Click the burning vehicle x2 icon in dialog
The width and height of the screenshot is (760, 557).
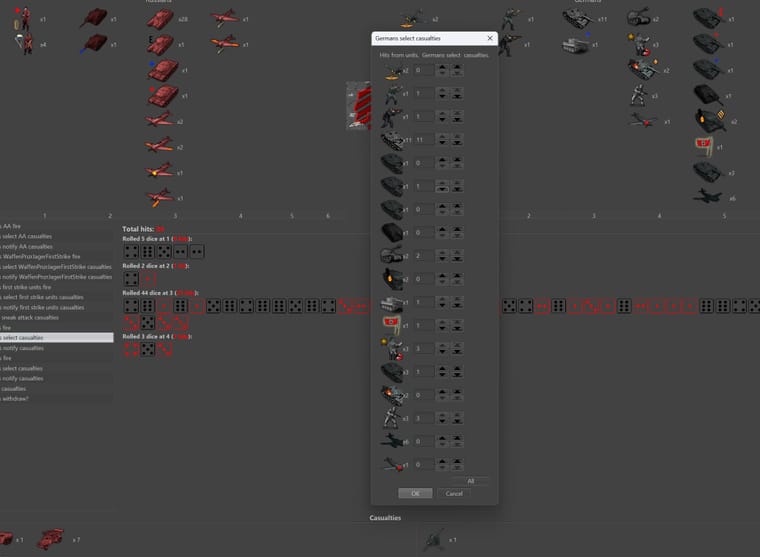click(x=394, y=395)
